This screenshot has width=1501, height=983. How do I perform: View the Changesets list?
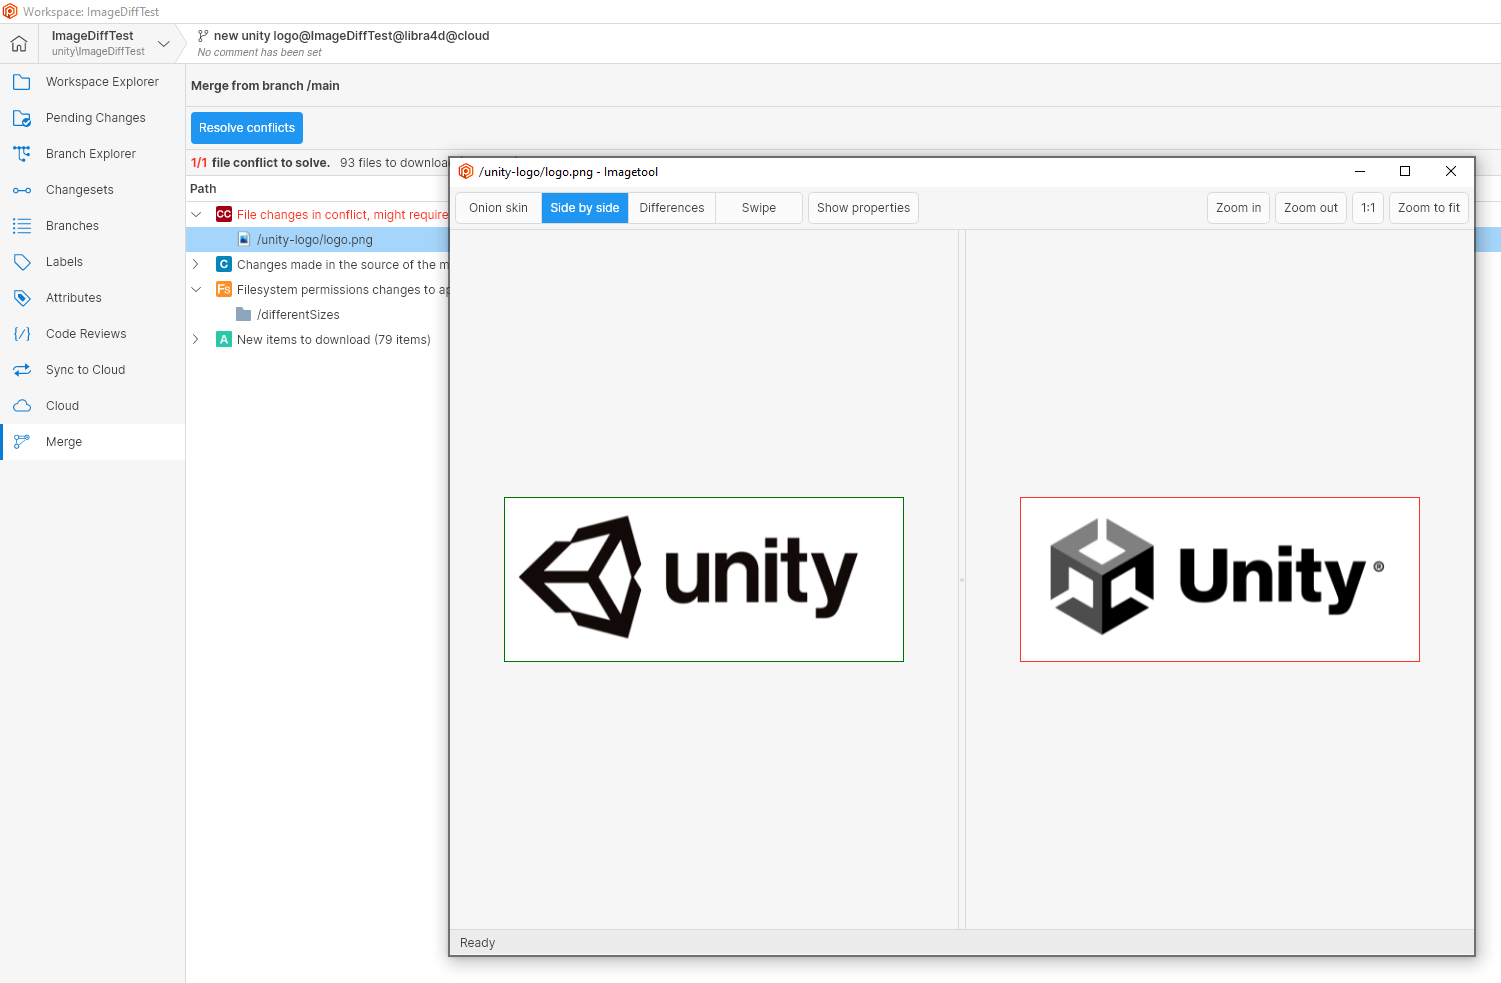(81, 189)
